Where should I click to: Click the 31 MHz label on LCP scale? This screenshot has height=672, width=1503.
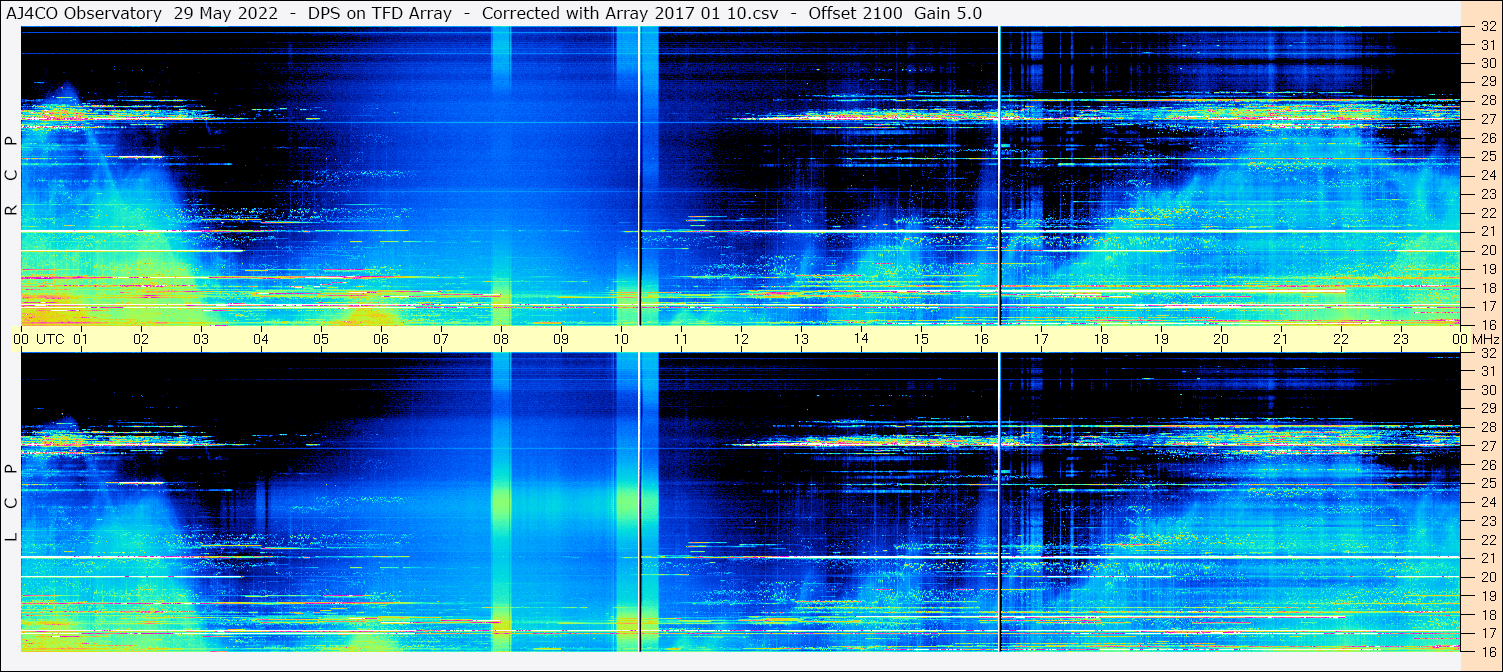click(x=1487, y=371)
